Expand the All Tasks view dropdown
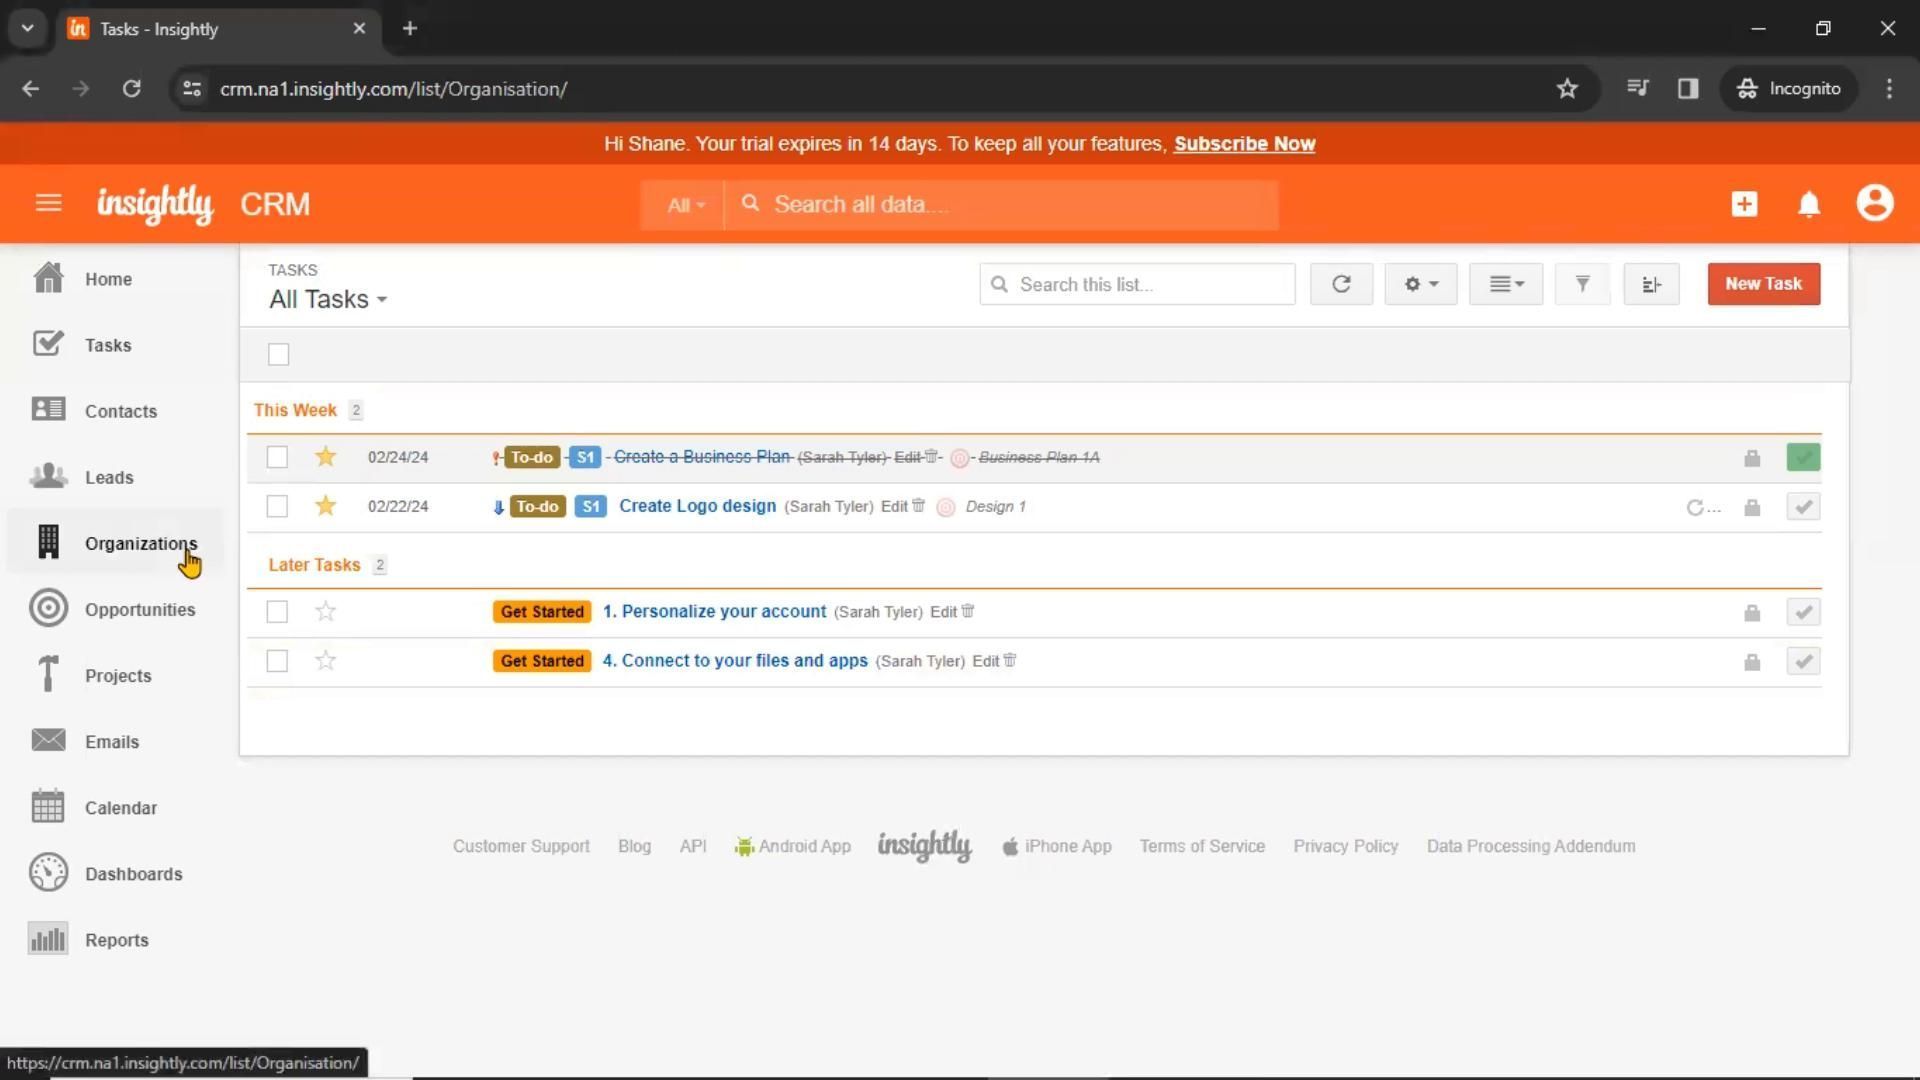 point(328,299)
